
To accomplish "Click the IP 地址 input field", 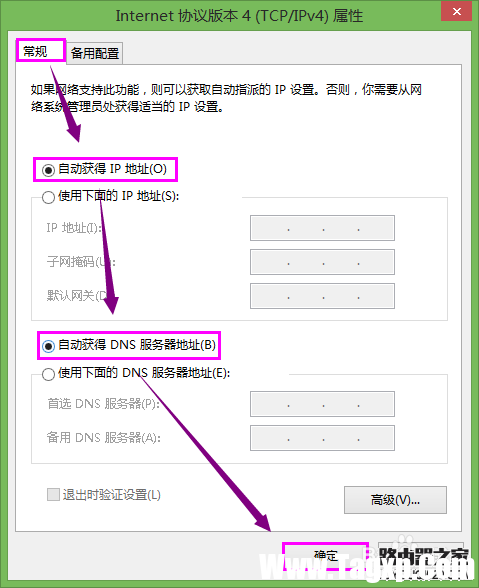I will 322,228.
